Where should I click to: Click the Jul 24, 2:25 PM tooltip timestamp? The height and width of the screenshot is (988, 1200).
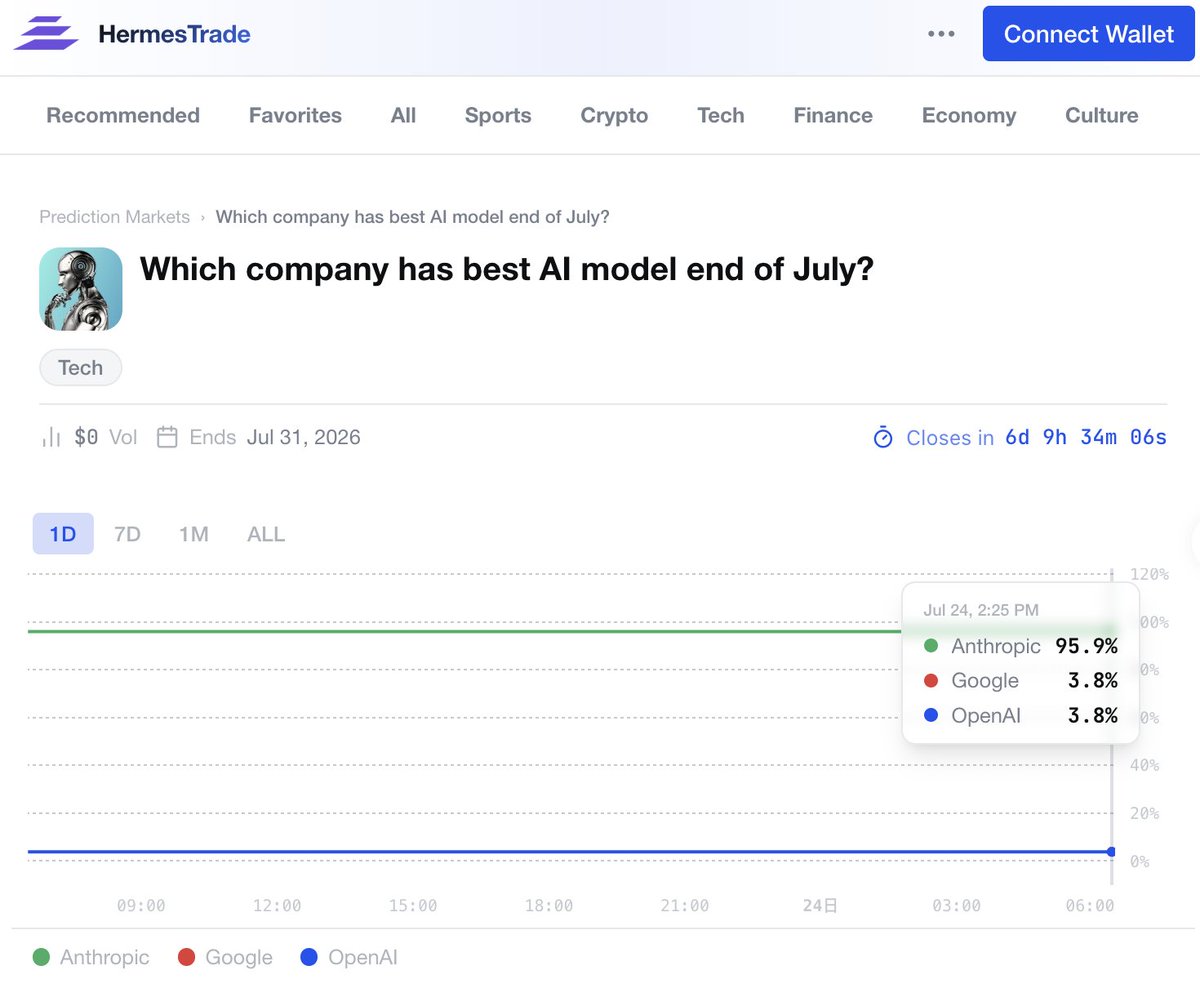[981, 609]
